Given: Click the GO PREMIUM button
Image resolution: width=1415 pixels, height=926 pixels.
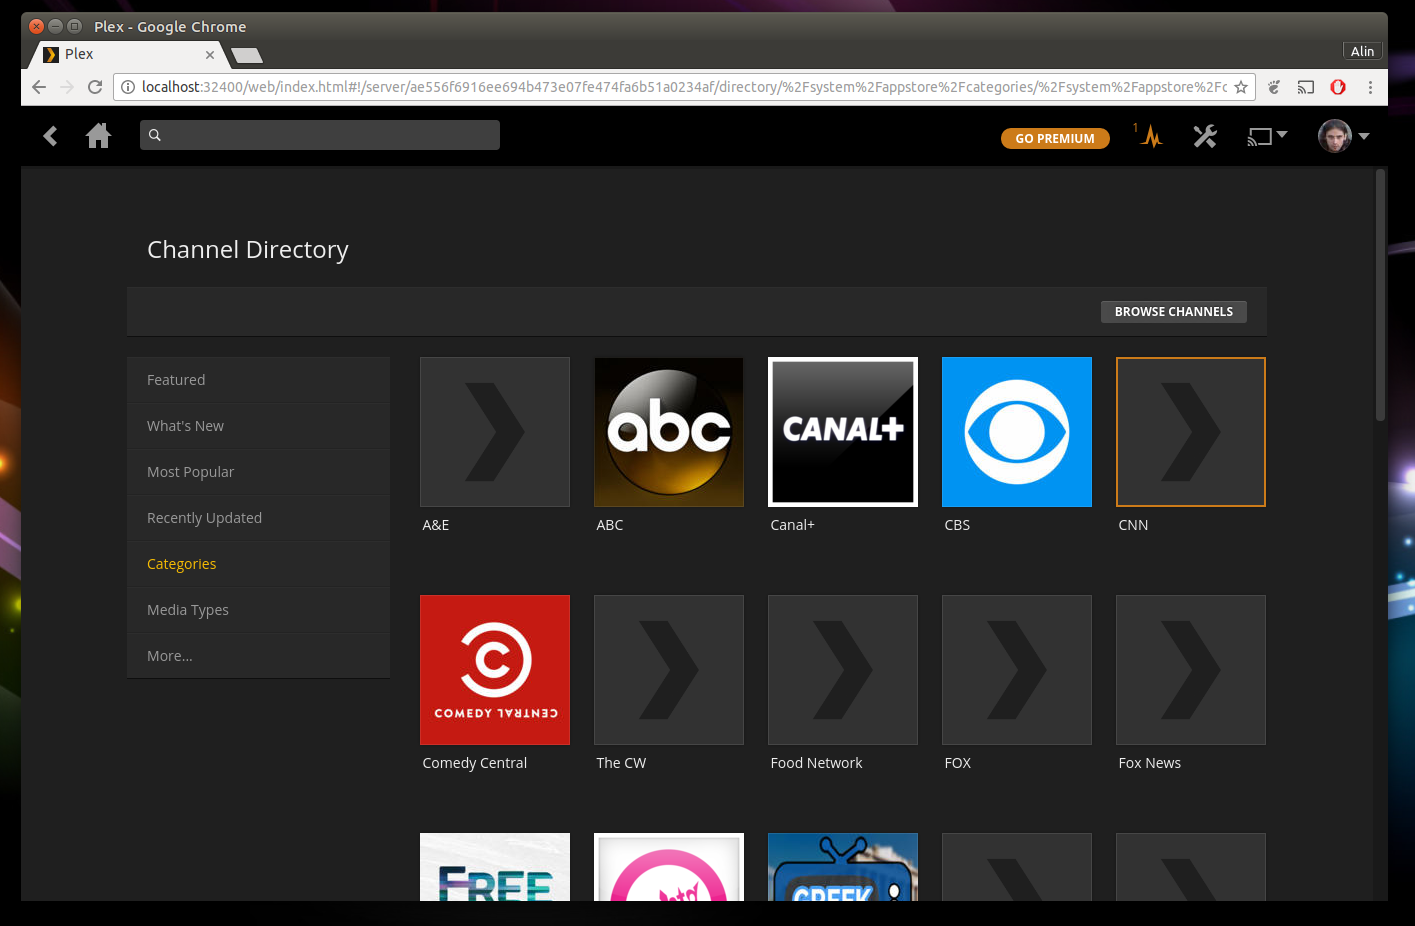Looking at the screenshot, I should pos(1055,138).
